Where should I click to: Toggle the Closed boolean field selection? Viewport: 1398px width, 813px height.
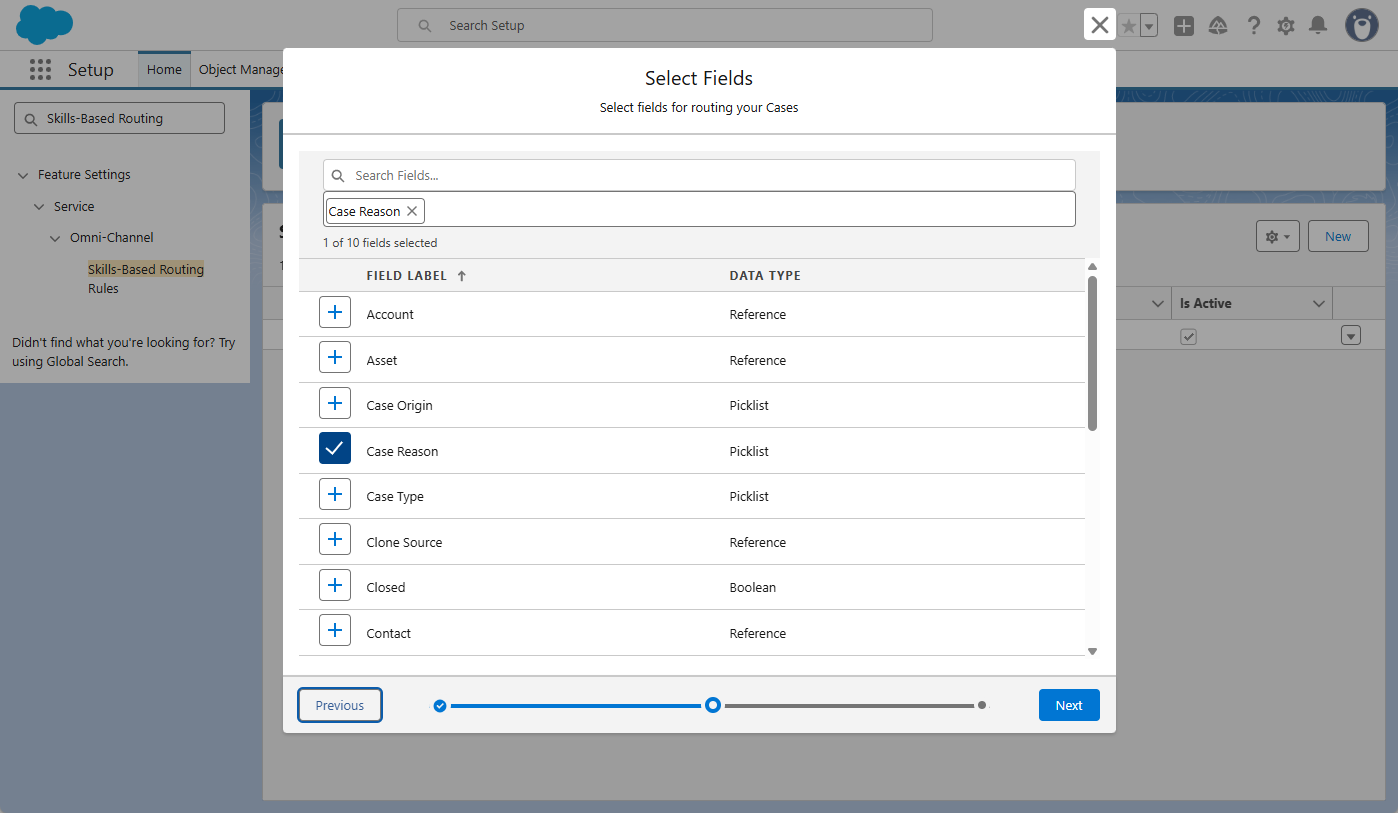click(x=335, y=586)
